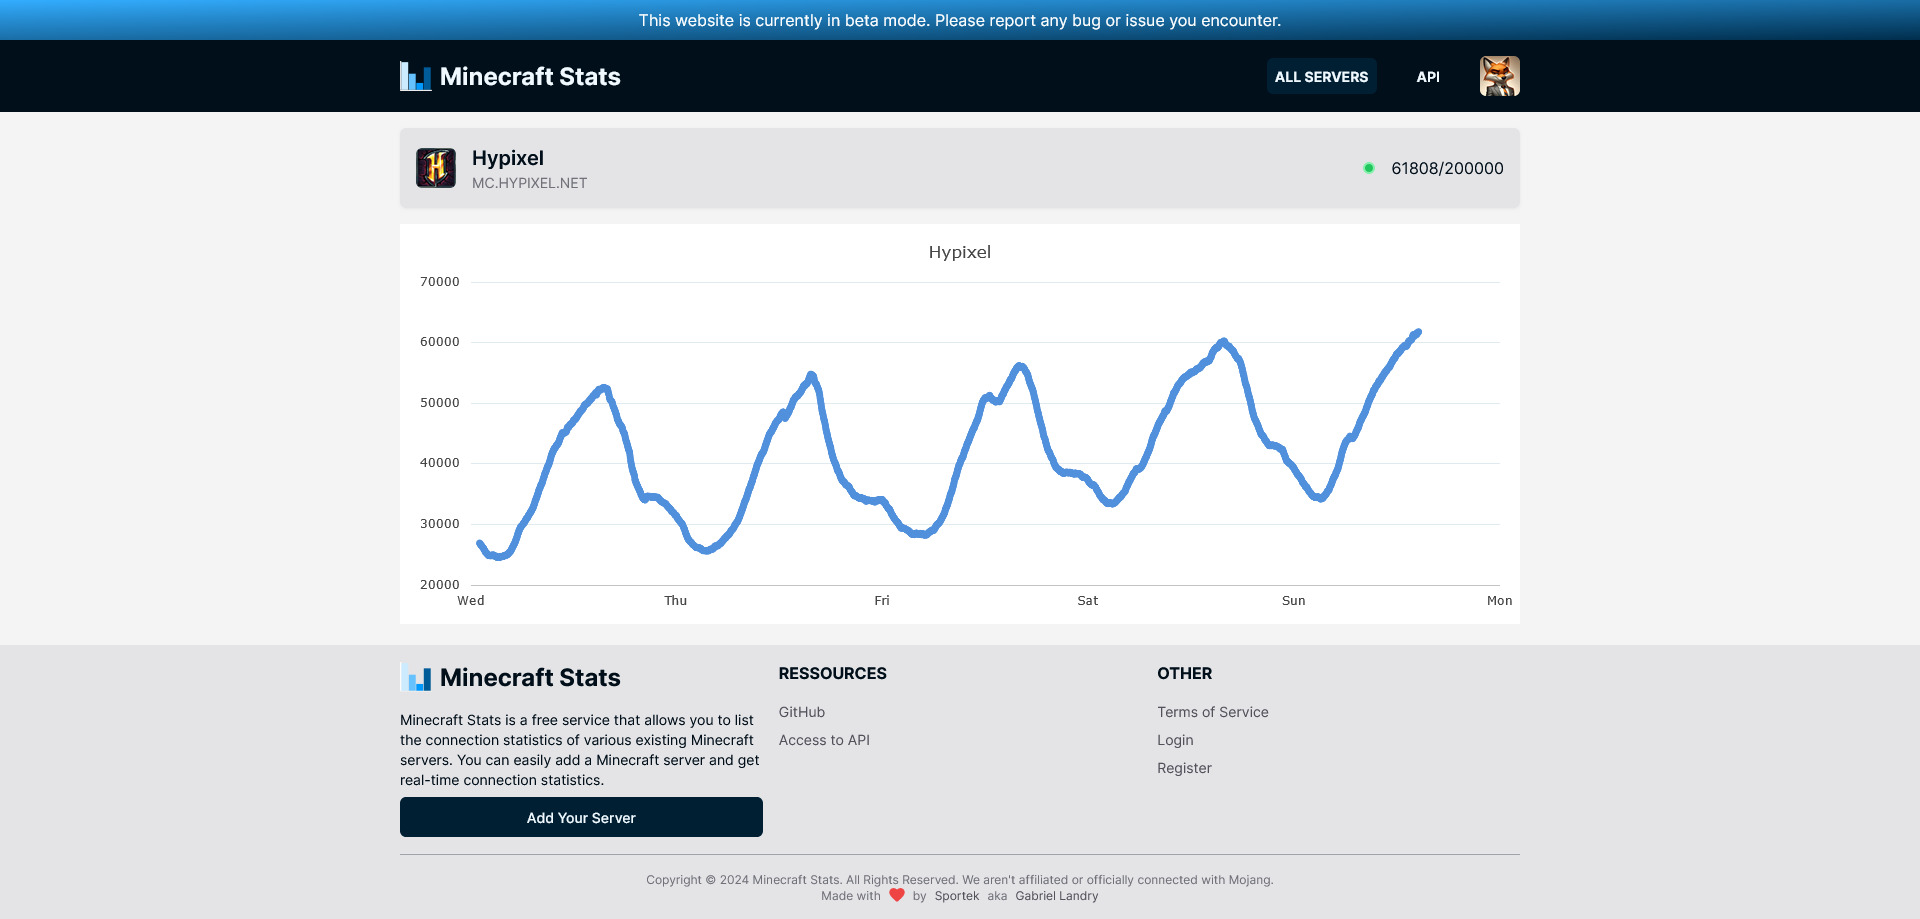Click the last data point on the chart line
1920x919 pixels.
(x=1417, y=332)
